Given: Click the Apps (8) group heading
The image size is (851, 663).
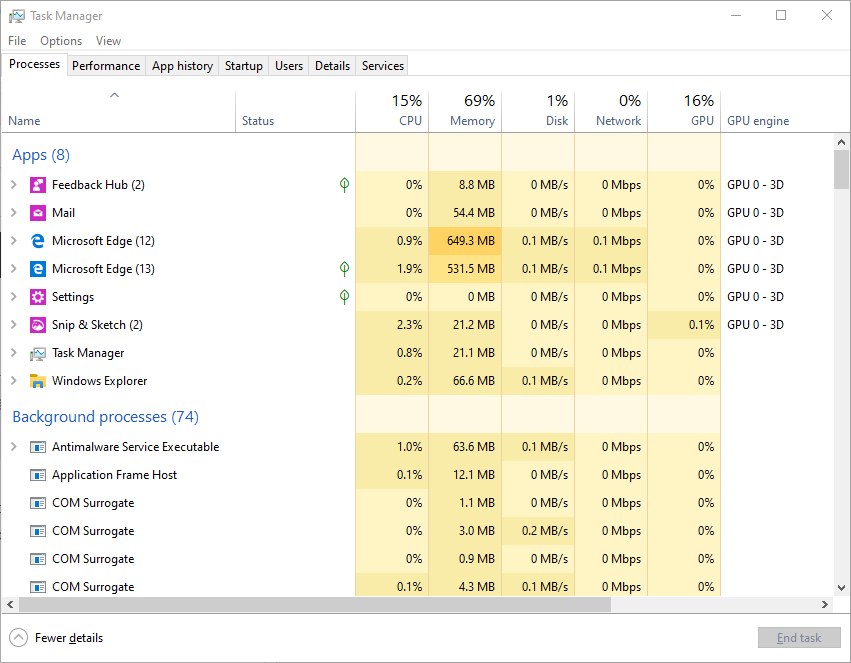Looking at the screenshot, I should tap(41, 155).
